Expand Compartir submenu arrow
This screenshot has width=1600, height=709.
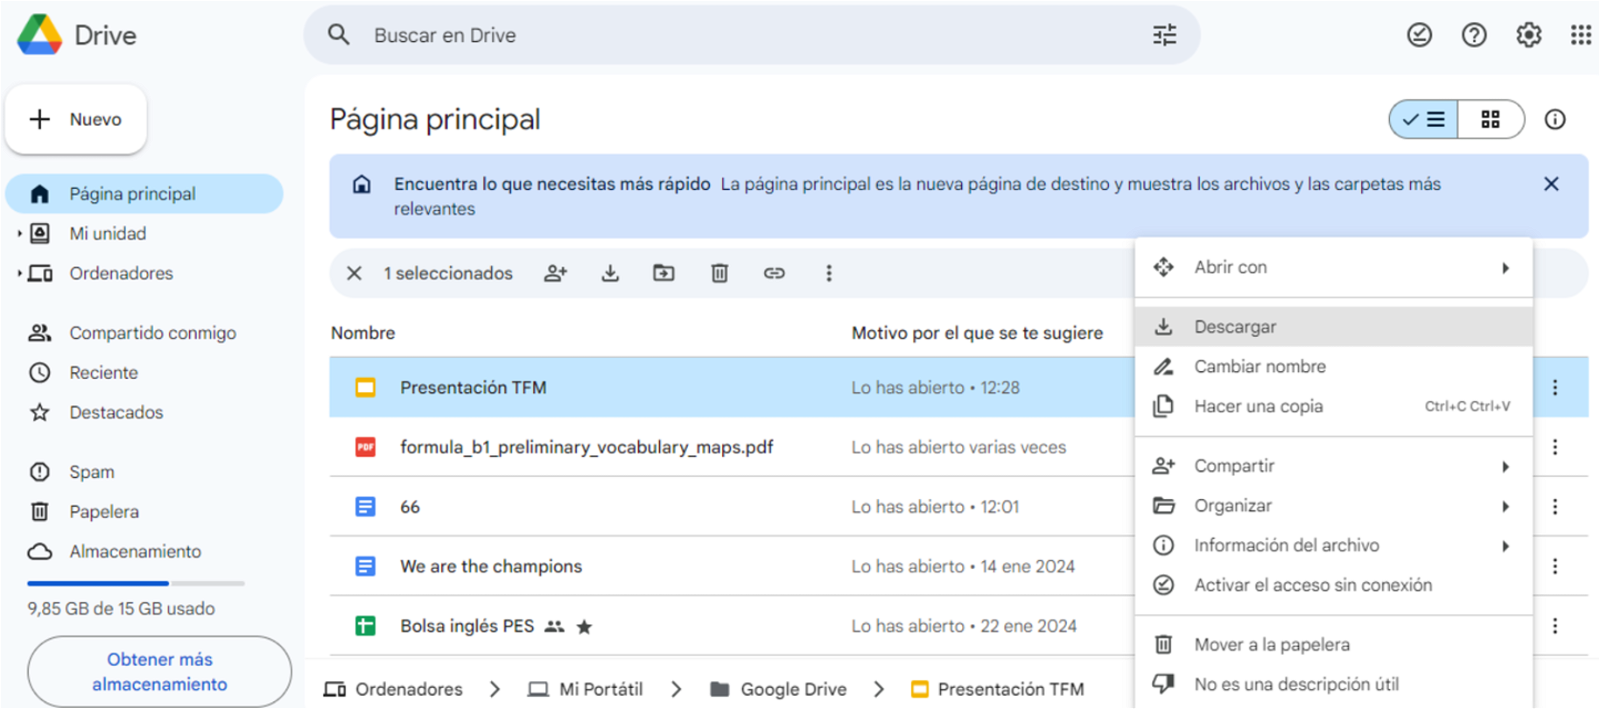click(x=1505, y=467)
